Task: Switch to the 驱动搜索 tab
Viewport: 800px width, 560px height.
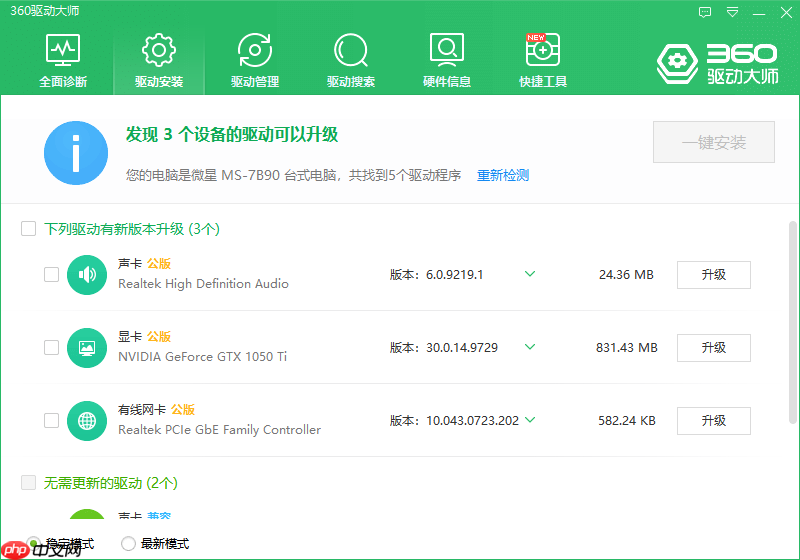Action: point(351,61)
